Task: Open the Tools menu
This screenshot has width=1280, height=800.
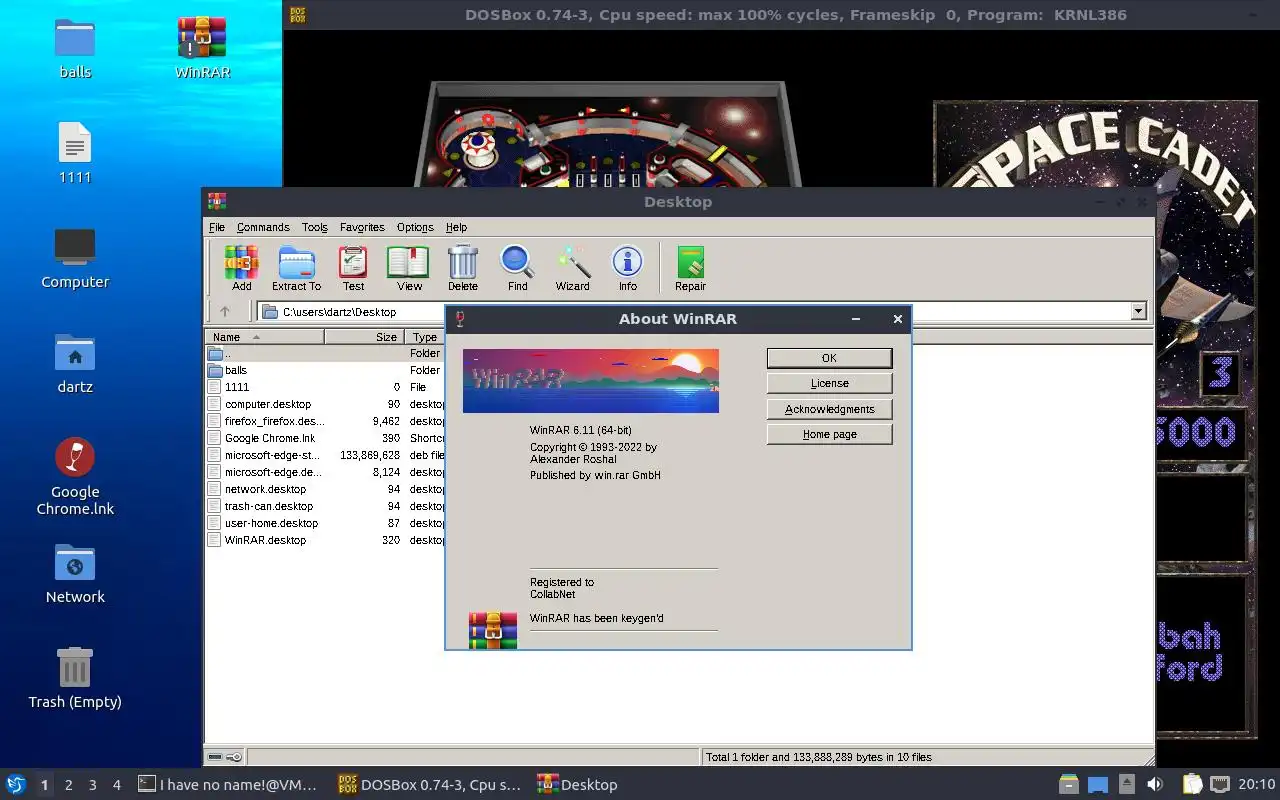Action: pos(315,227)
